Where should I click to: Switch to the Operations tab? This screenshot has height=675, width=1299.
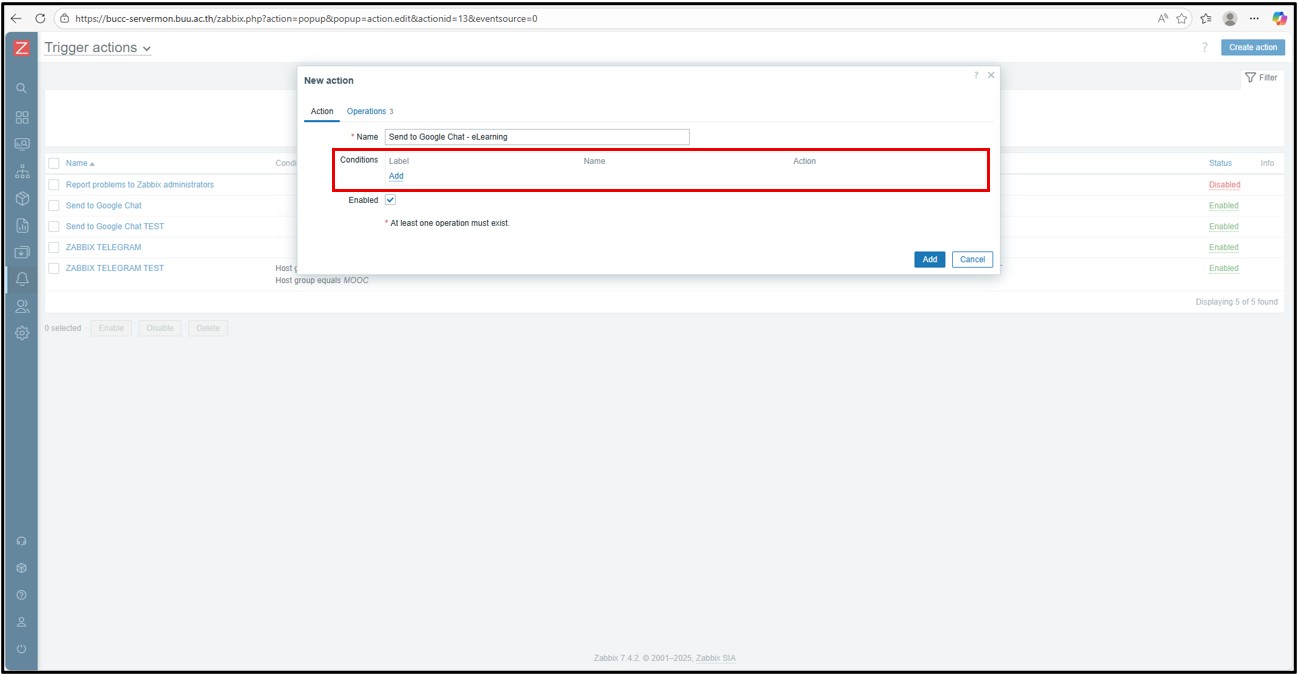click(369, 111)
